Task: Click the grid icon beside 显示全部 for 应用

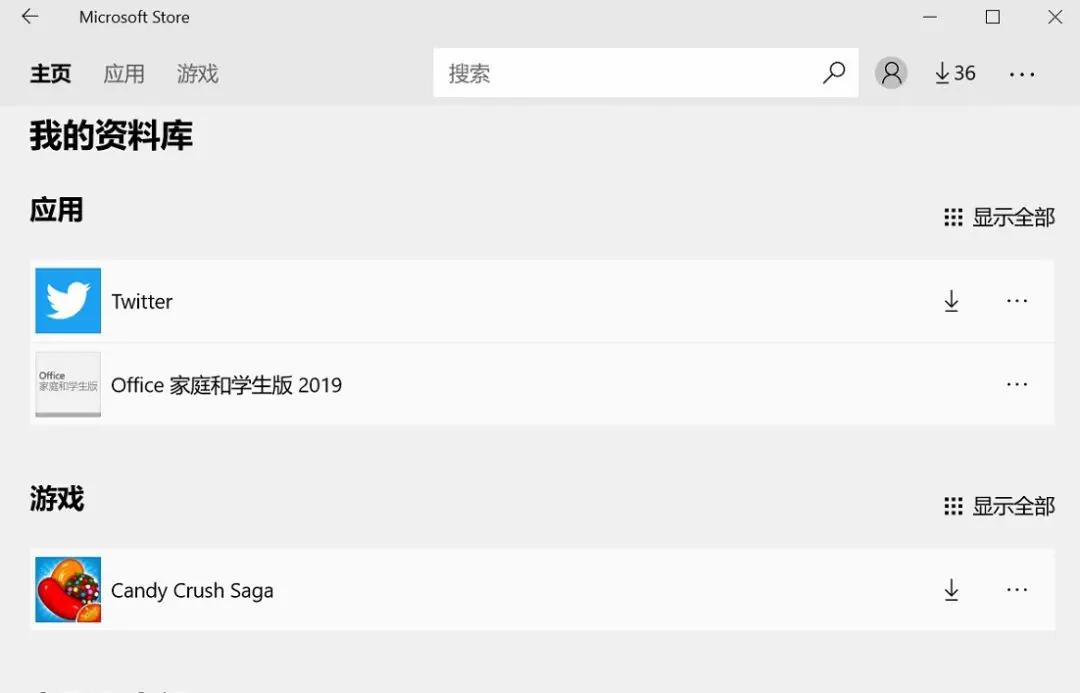Action: click(953, 216)
